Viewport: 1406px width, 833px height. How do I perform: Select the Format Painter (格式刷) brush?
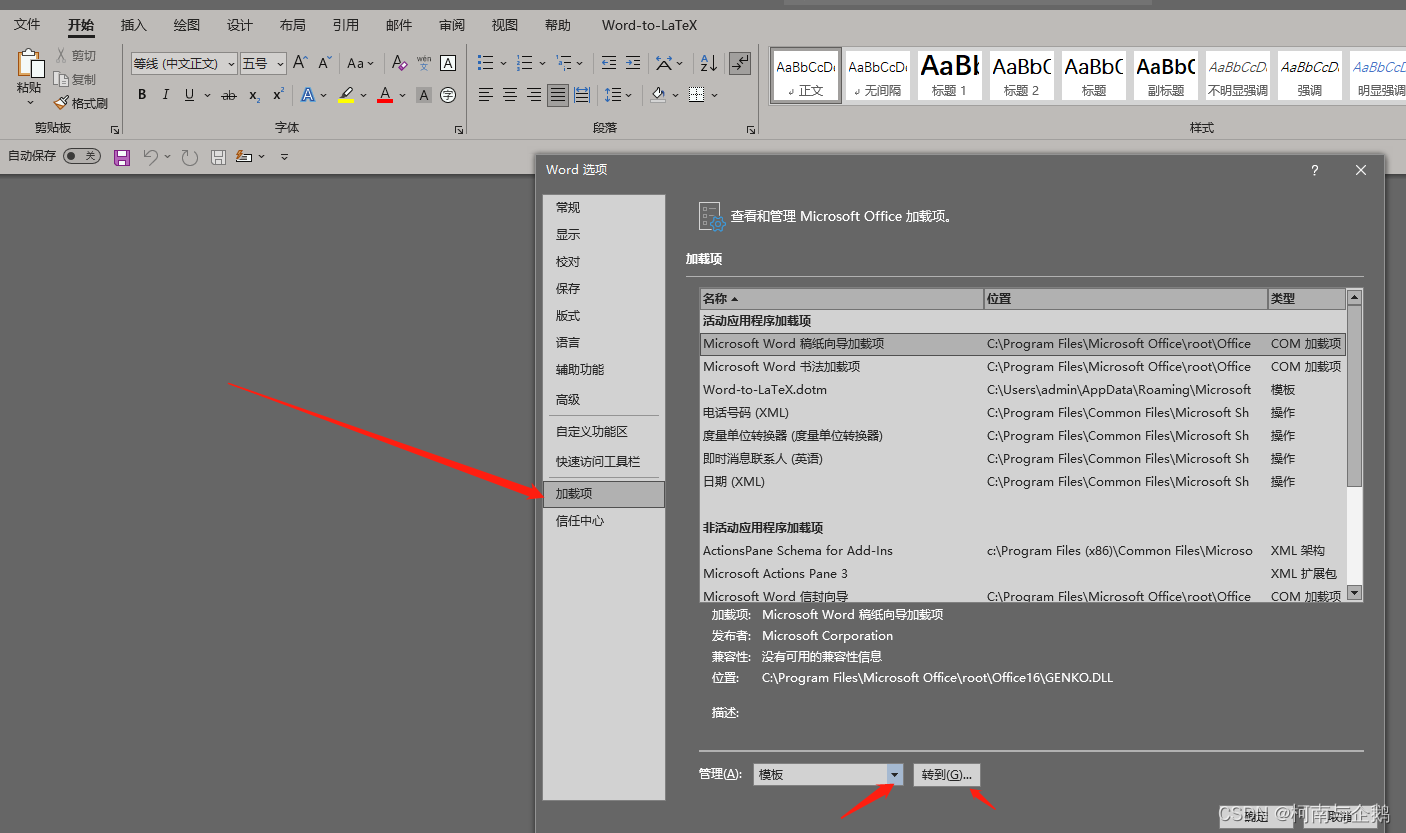[61, 103]
